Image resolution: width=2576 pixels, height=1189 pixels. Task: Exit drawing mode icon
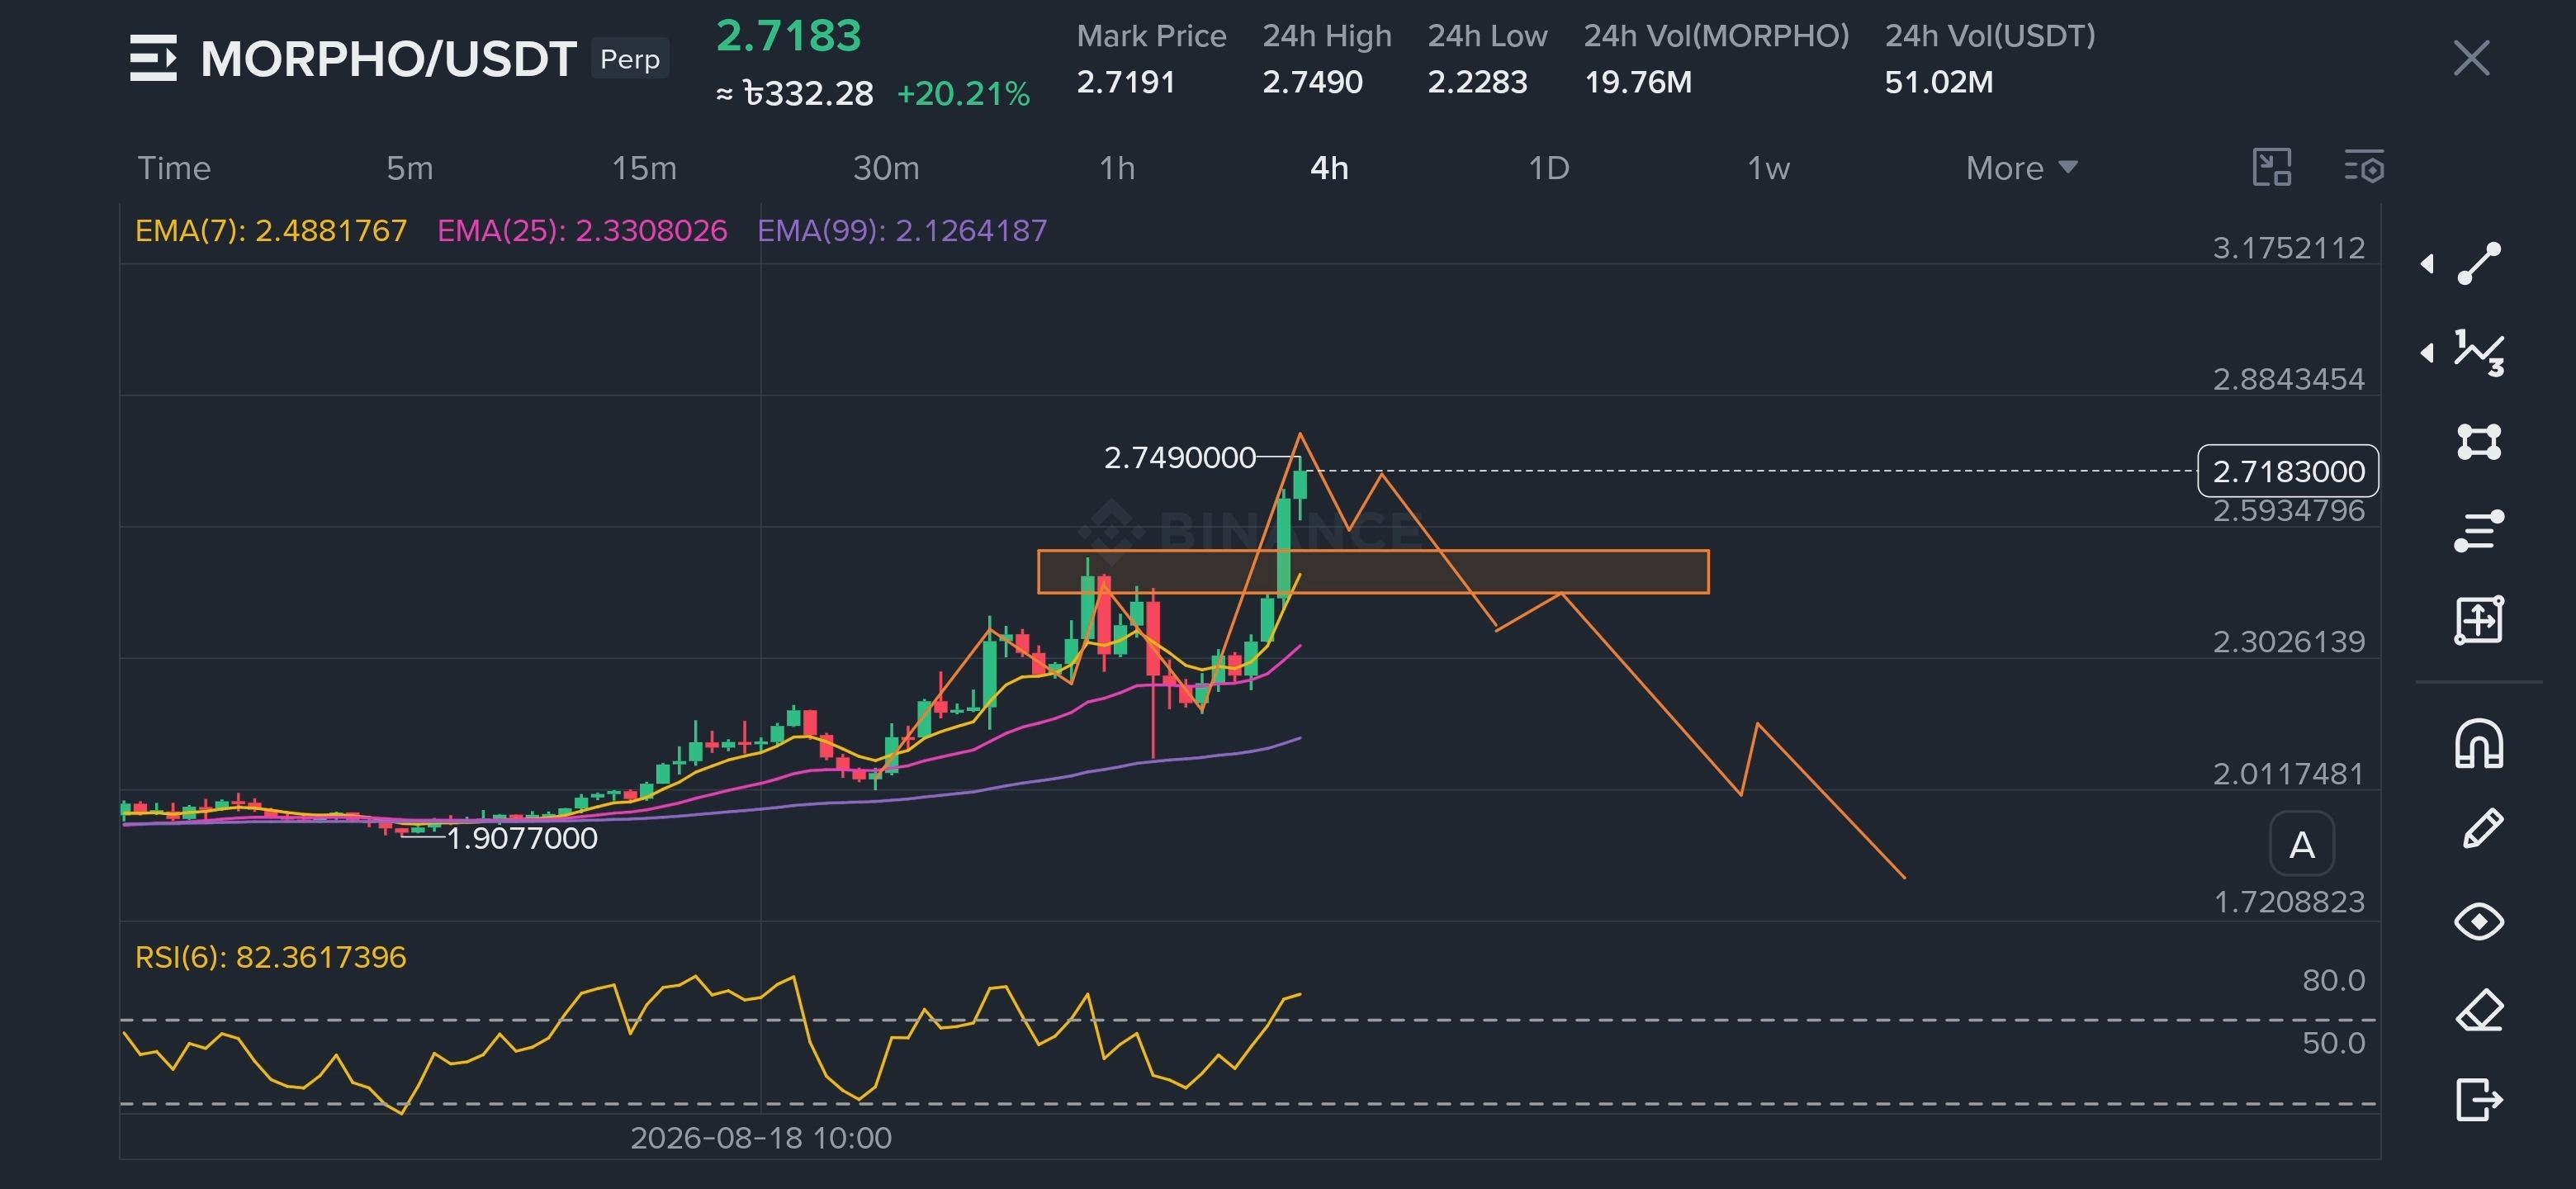tap(2480, 1100)
